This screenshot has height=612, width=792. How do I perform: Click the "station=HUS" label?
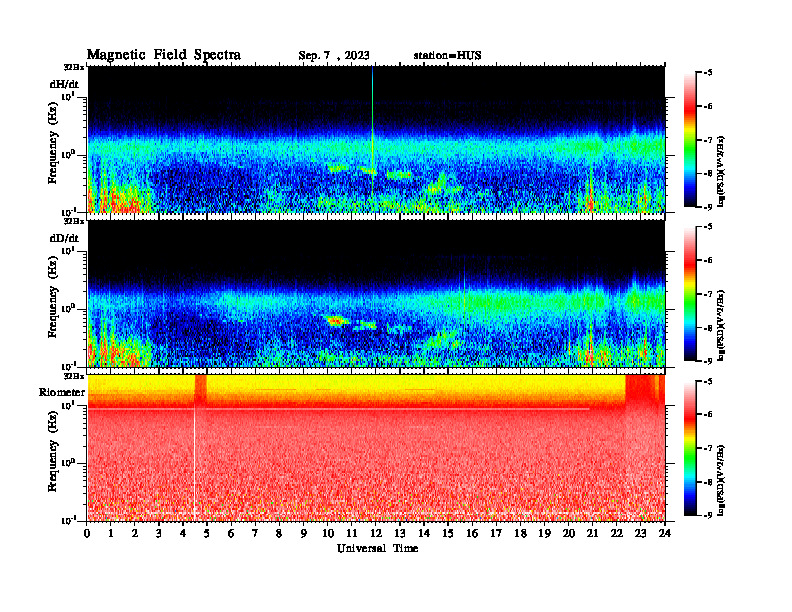447,56
